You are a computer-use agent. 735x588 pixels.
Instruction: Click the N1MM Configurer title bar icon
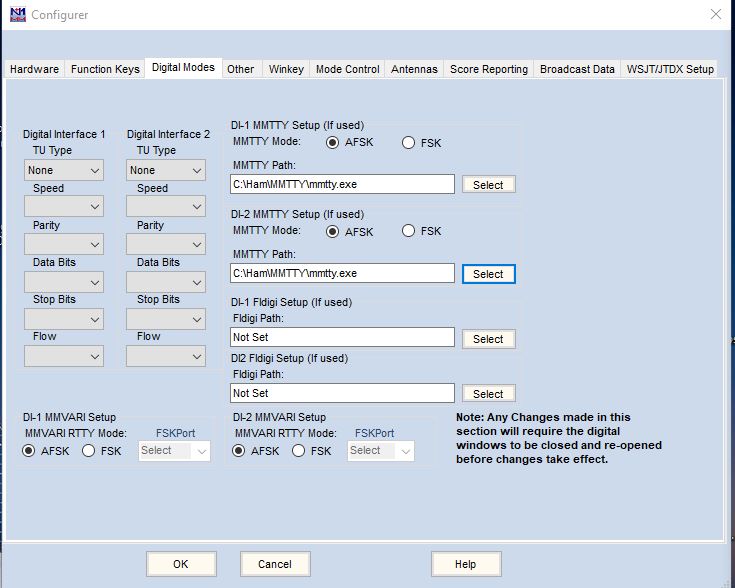[x=17, y=15]
